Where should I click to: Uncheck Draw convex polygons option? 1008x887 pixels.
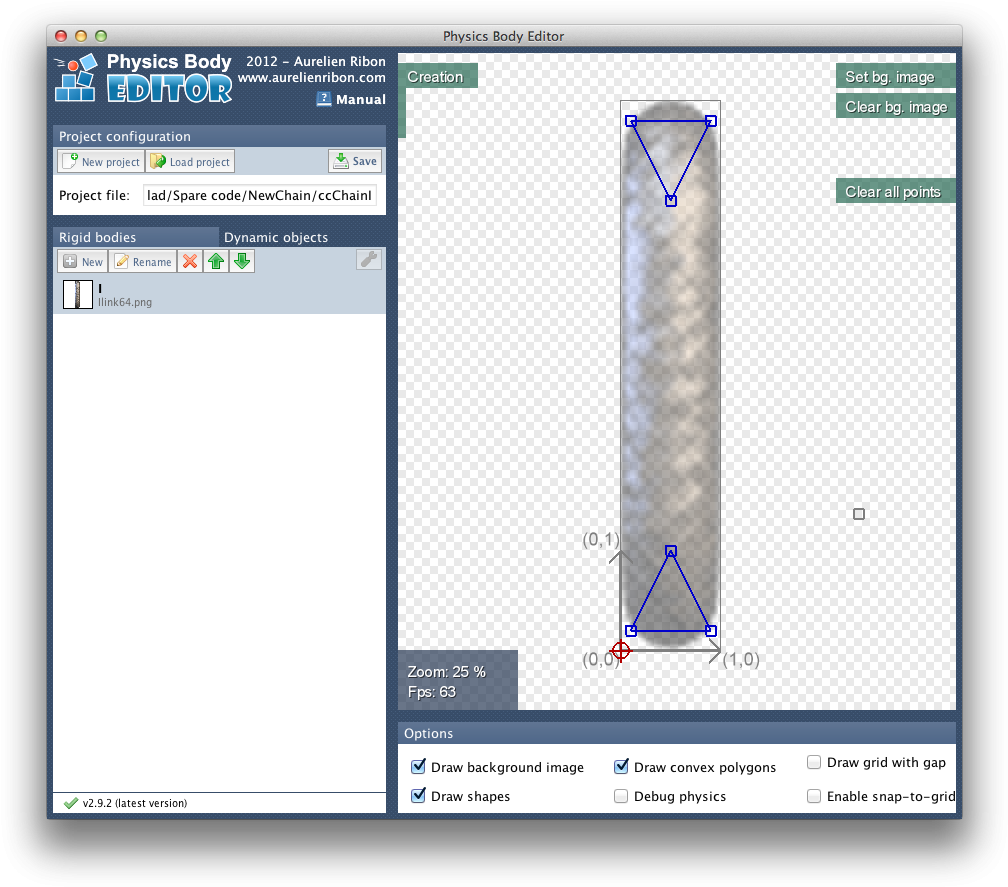click(622, 767)
